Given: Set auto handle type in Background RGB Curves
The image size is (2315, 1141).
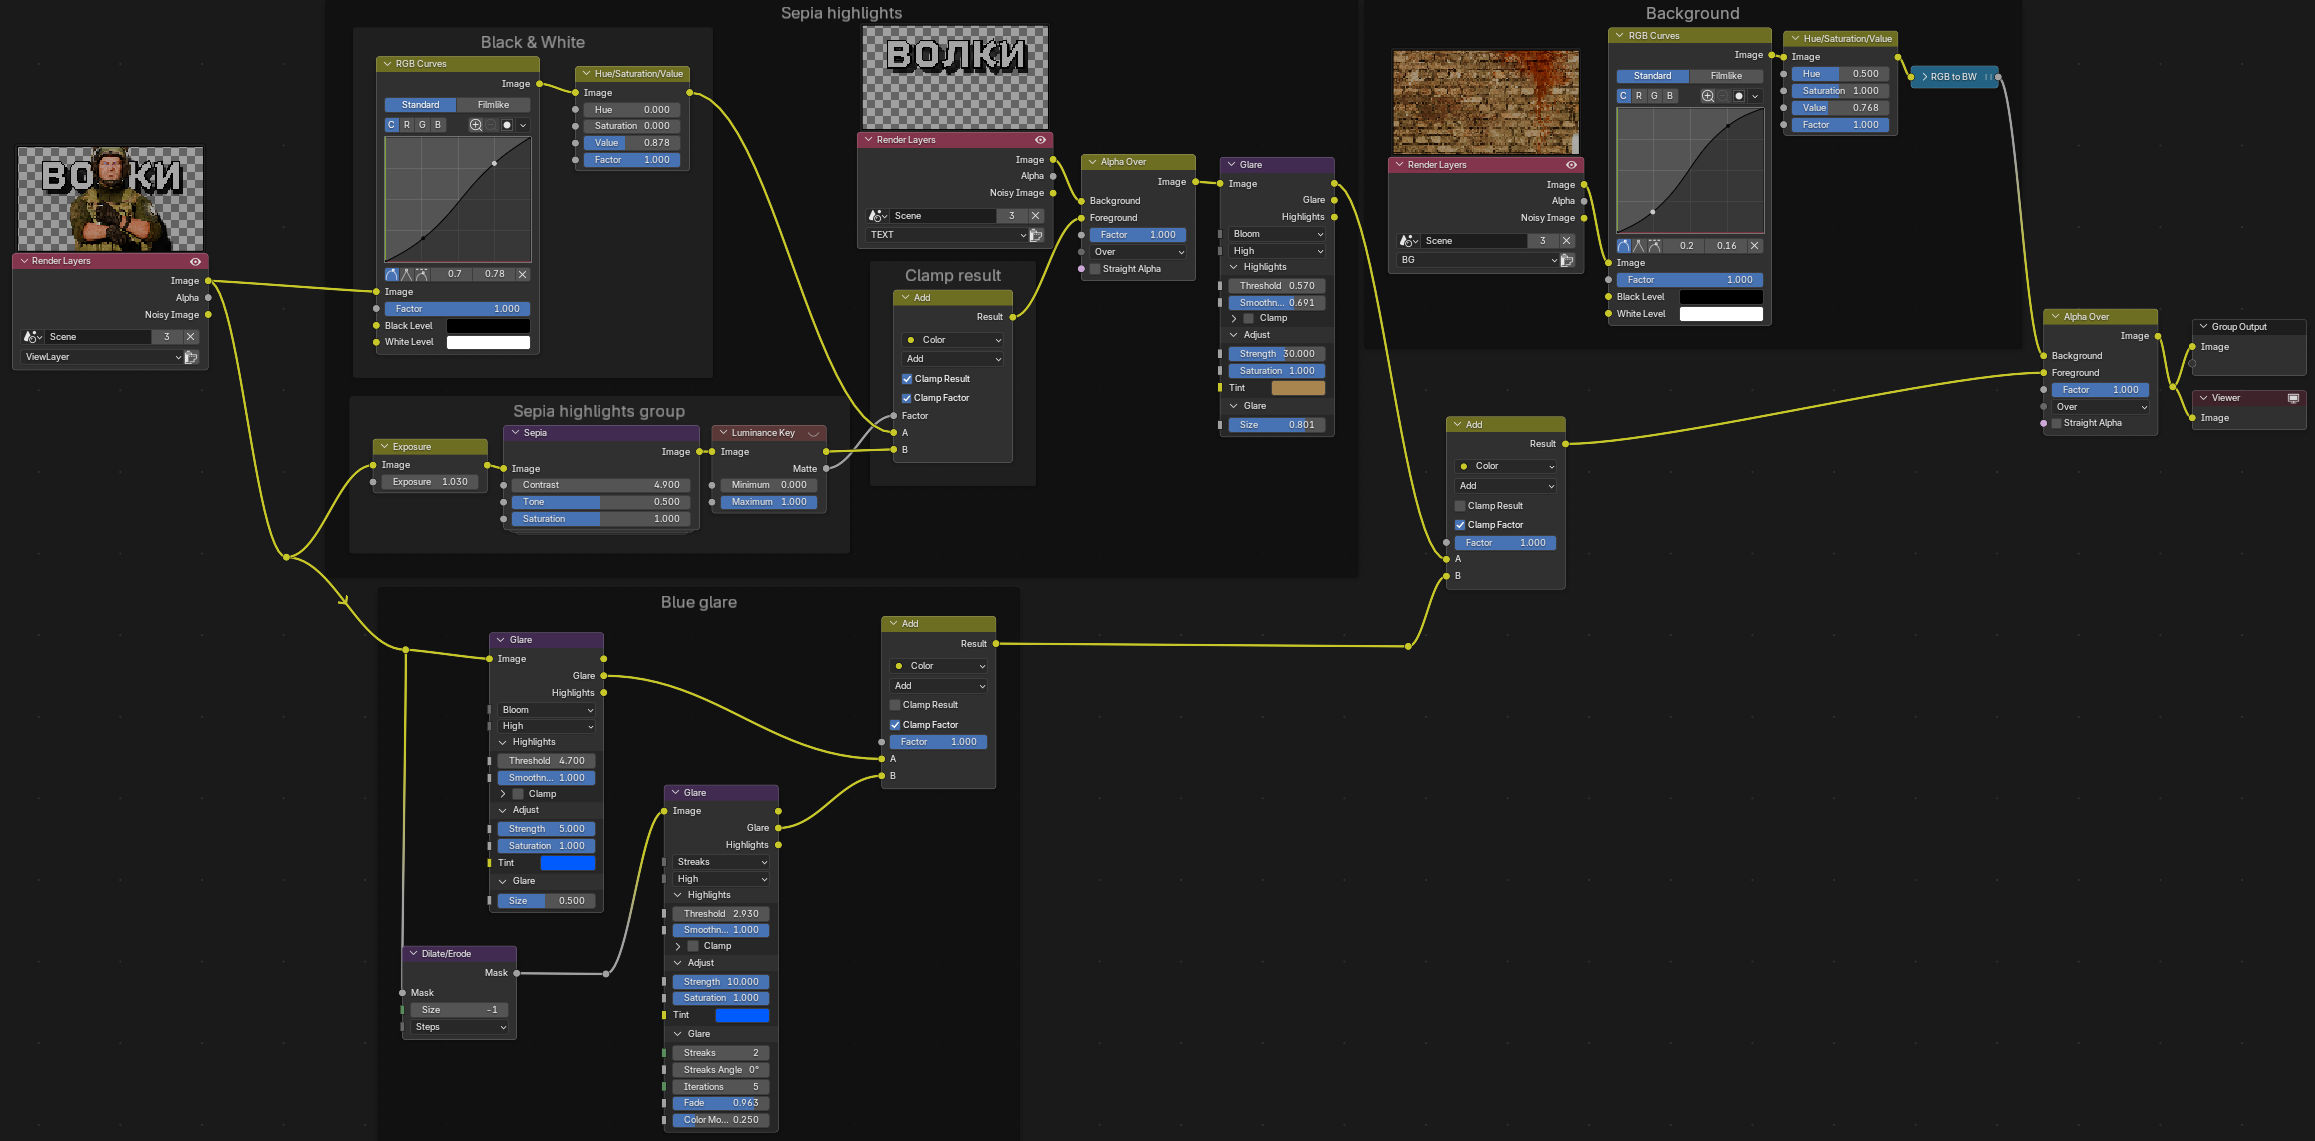Looking at the screenshot, I should (1624, 246).
